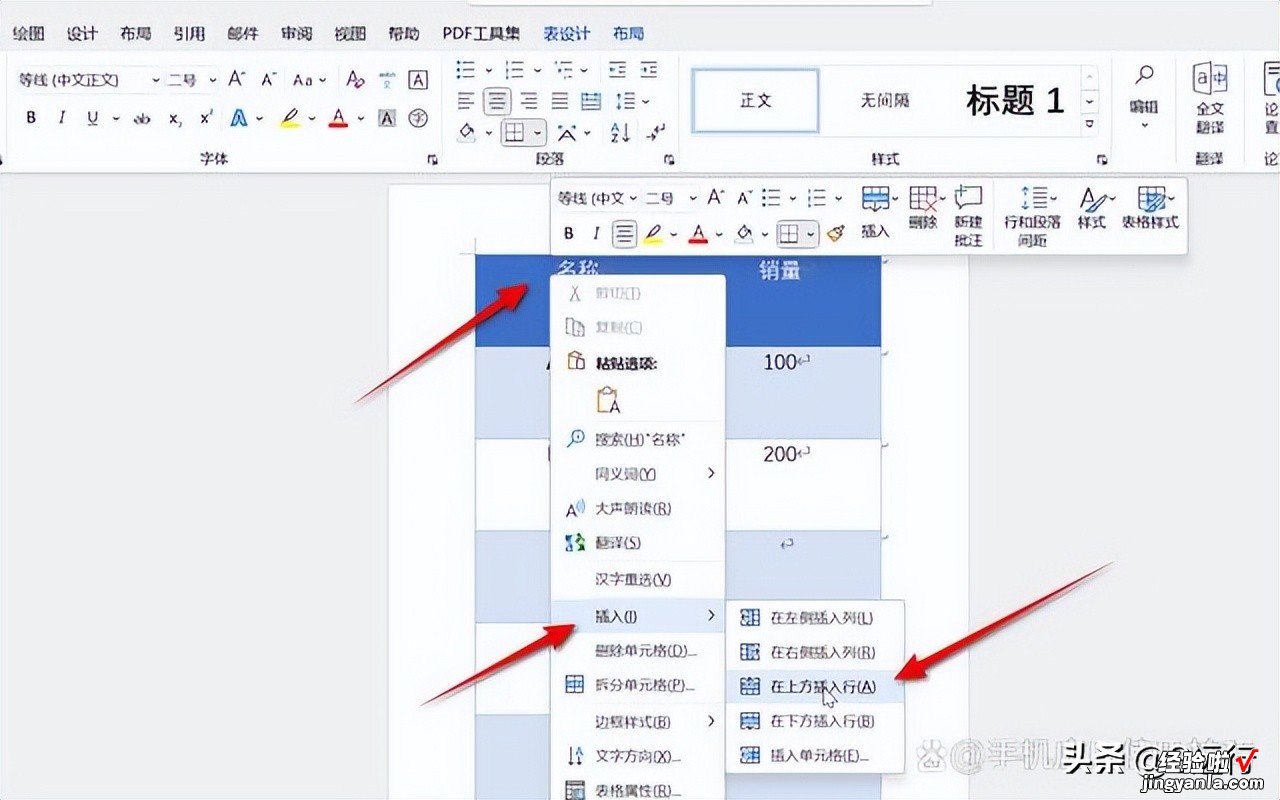Click 新建批注 in the mini toolbar
The image size is (1280, 800).
tap(968, 214)
